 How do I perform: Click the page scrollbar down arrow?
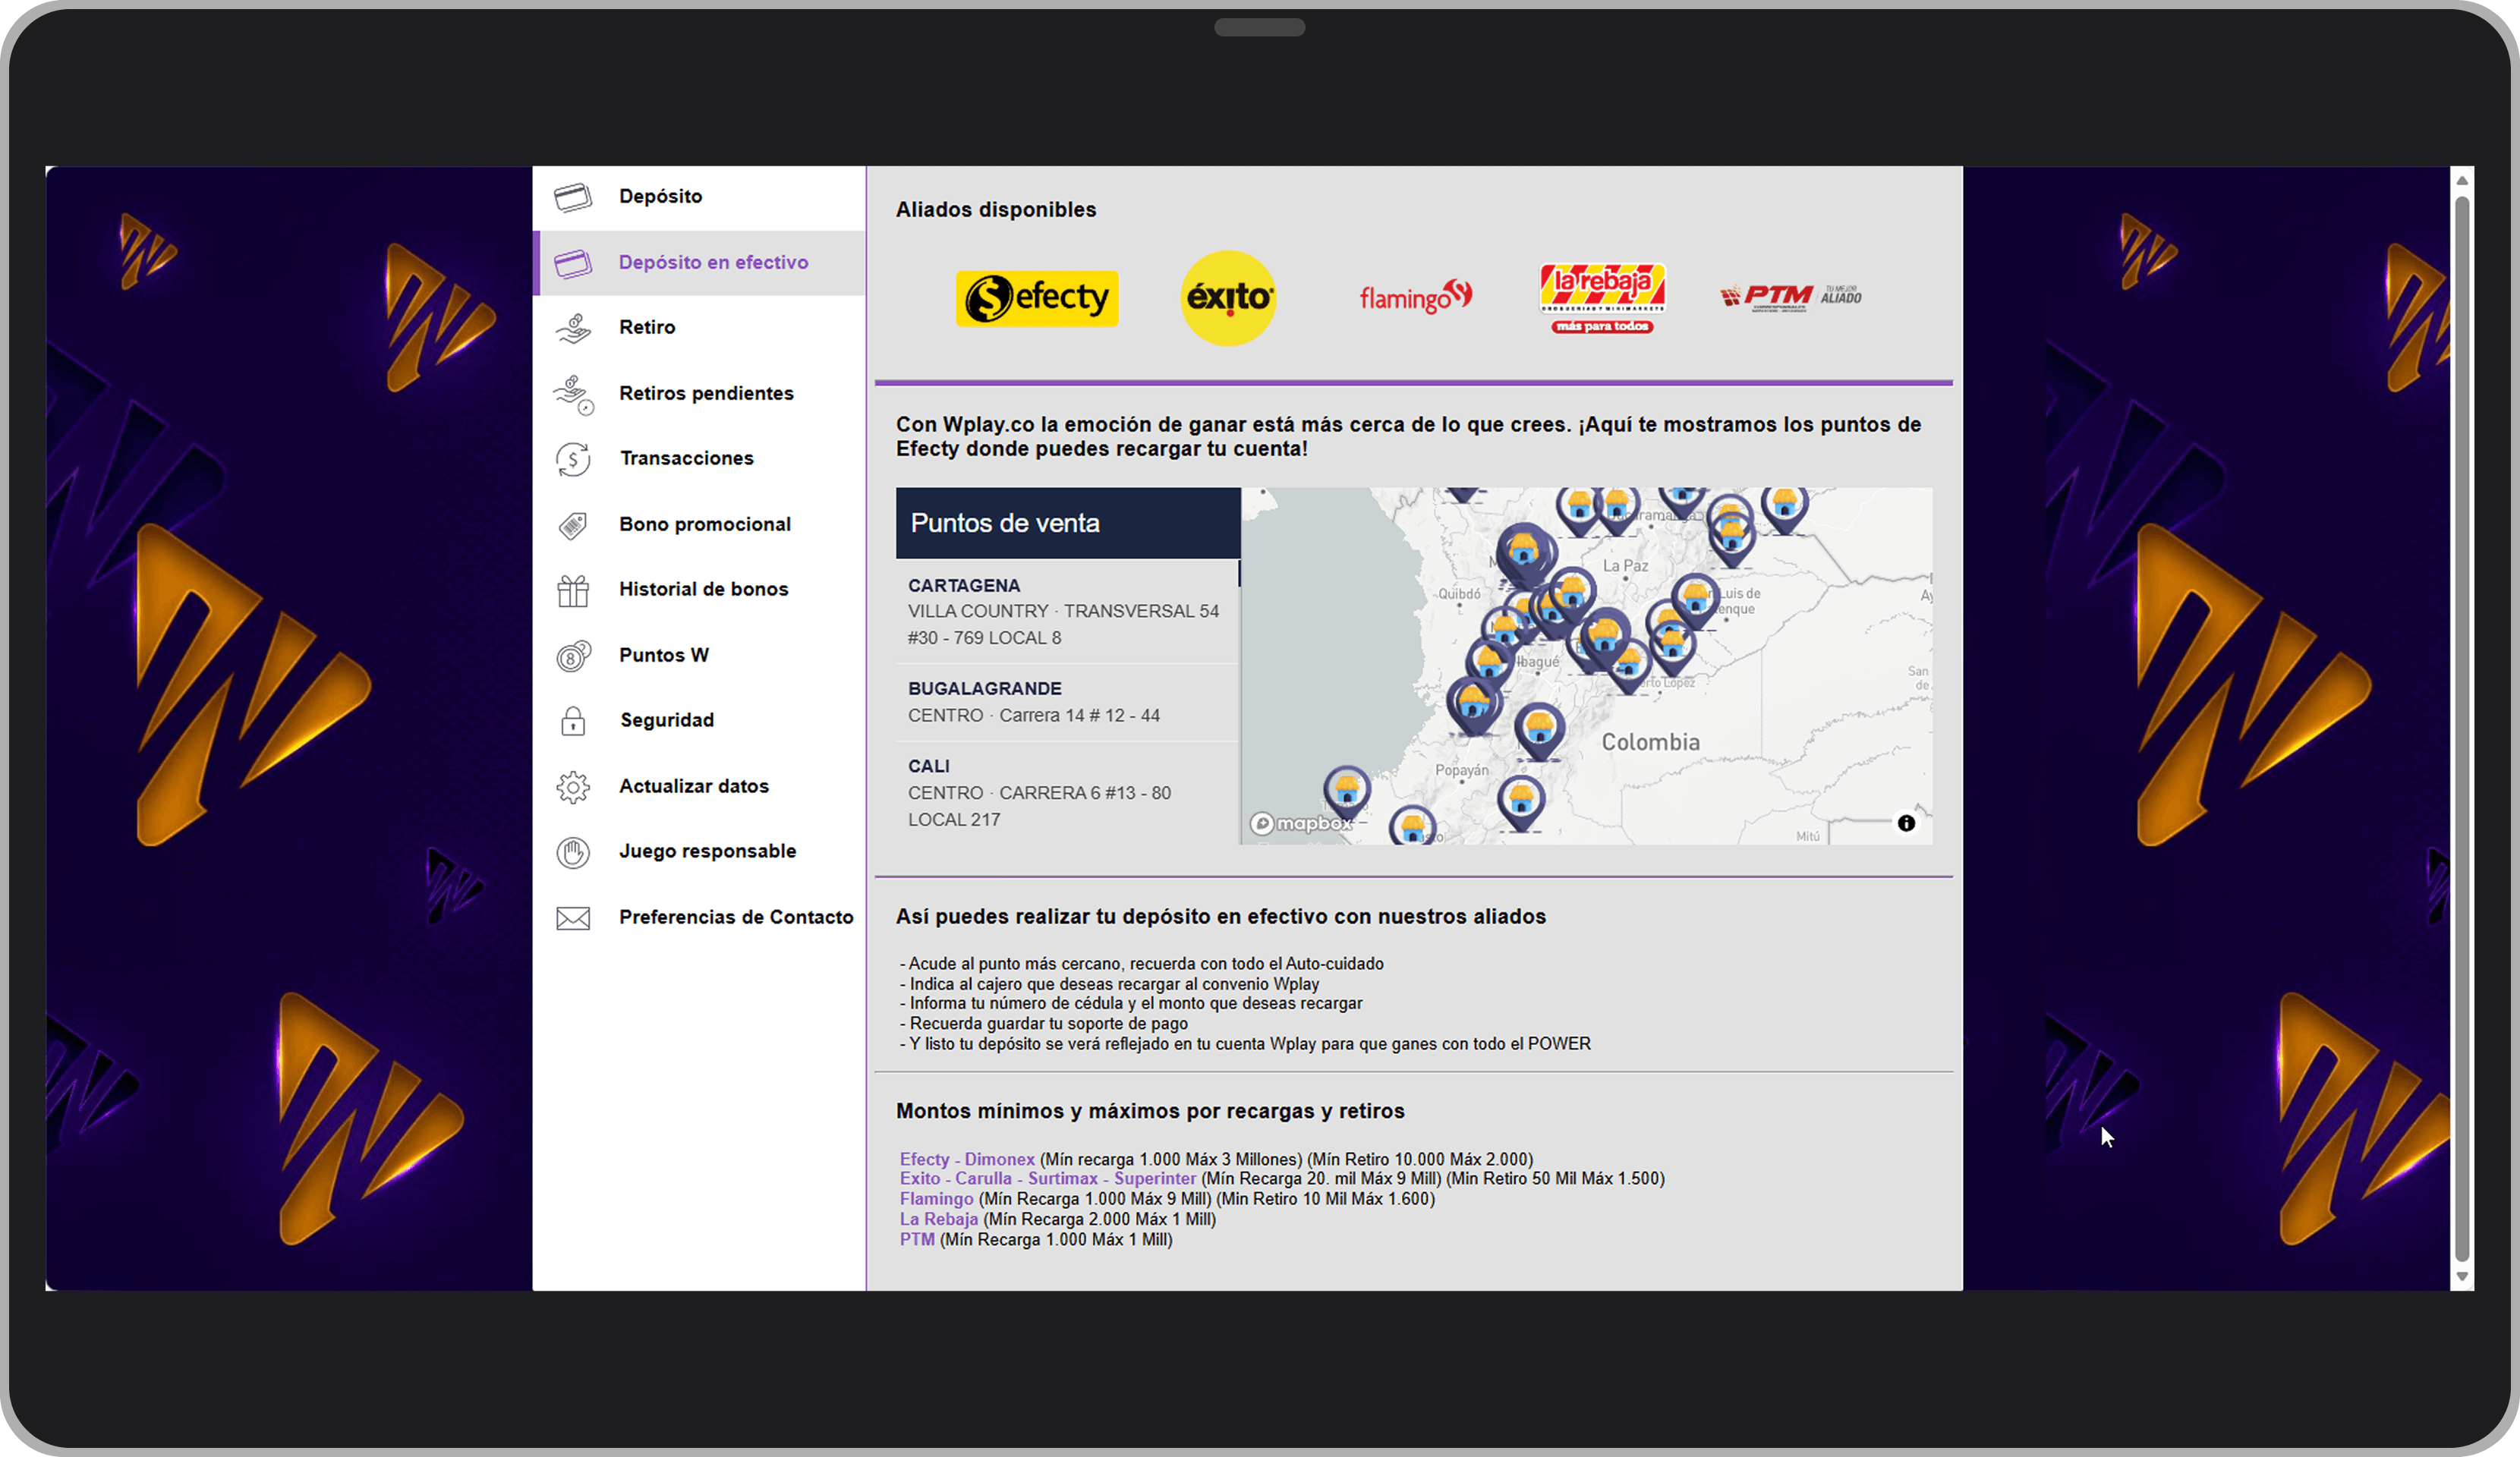coord(2462,1277)
